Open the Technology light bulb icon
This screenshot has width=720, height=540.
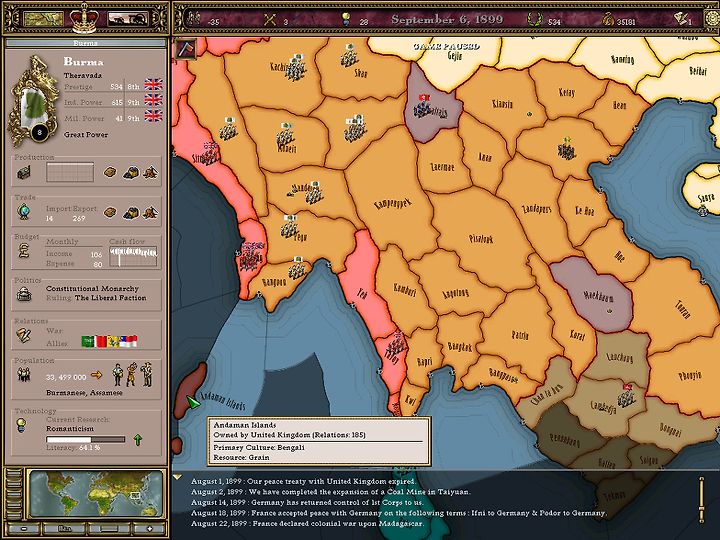coord(21,425)
